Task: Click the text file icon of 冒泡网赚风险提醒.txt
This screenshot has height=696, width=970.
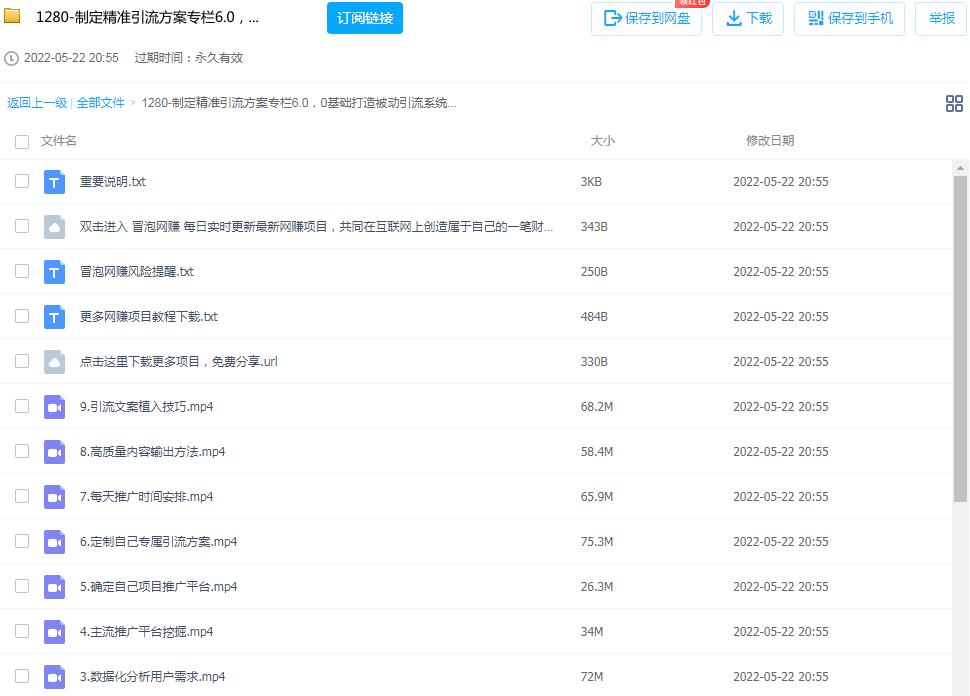Action: [x=54, y=272]
